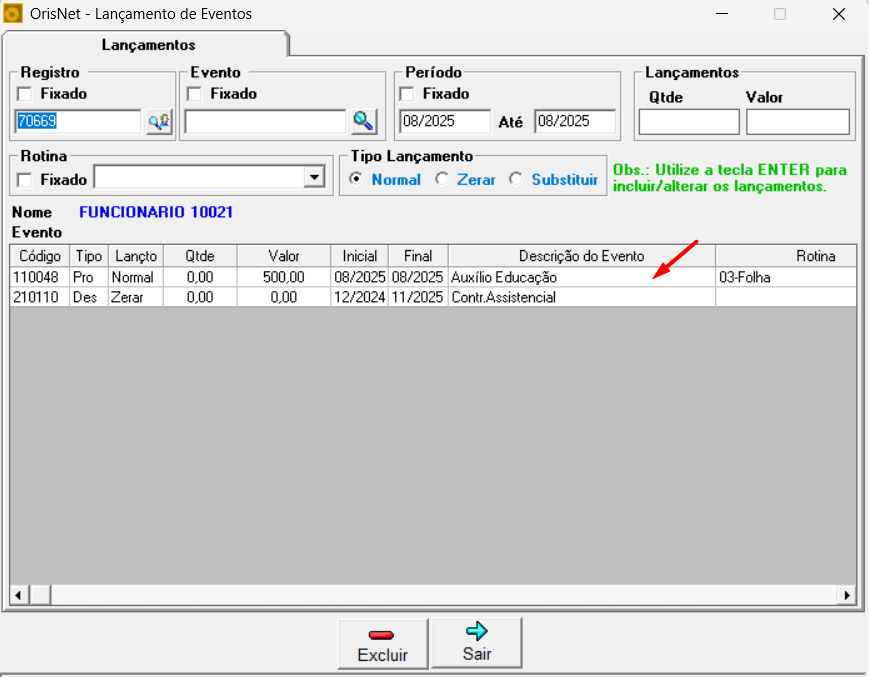Click the Evento magnifier search icon
The height and width of the screenshot is (677, 869).
click(363, 121)
